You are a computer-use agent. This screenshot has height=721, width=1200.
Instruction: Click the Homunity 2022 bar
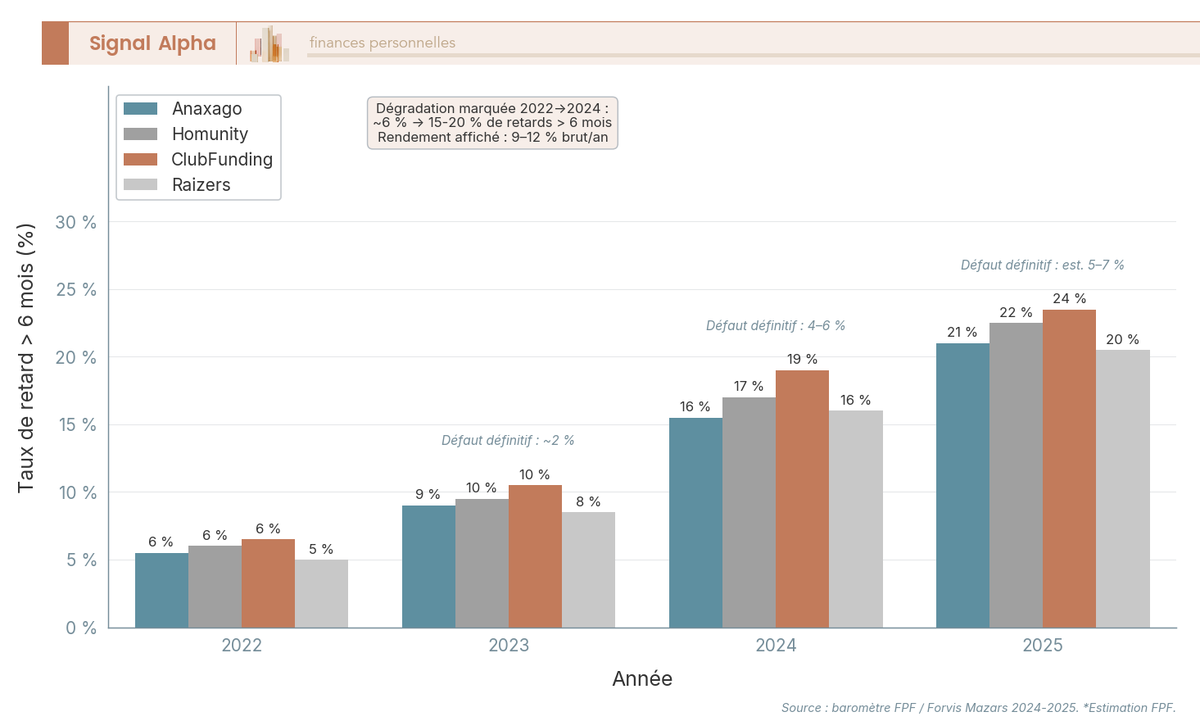click(215, 587)
